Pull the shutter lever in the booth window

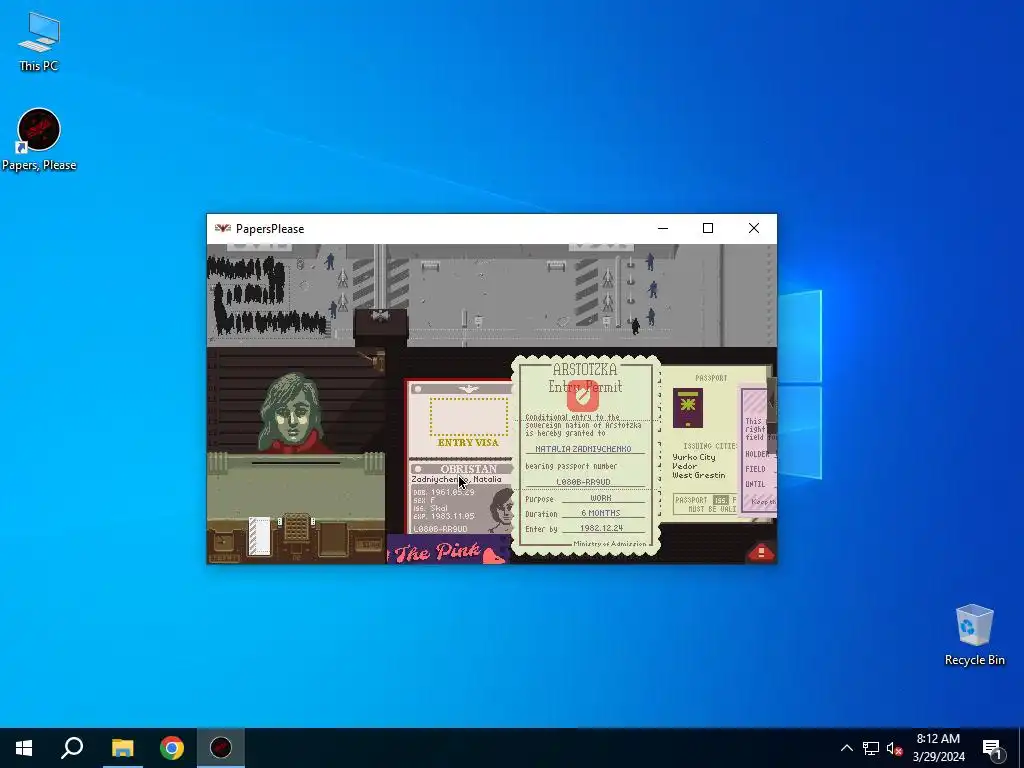coord(374,359)
